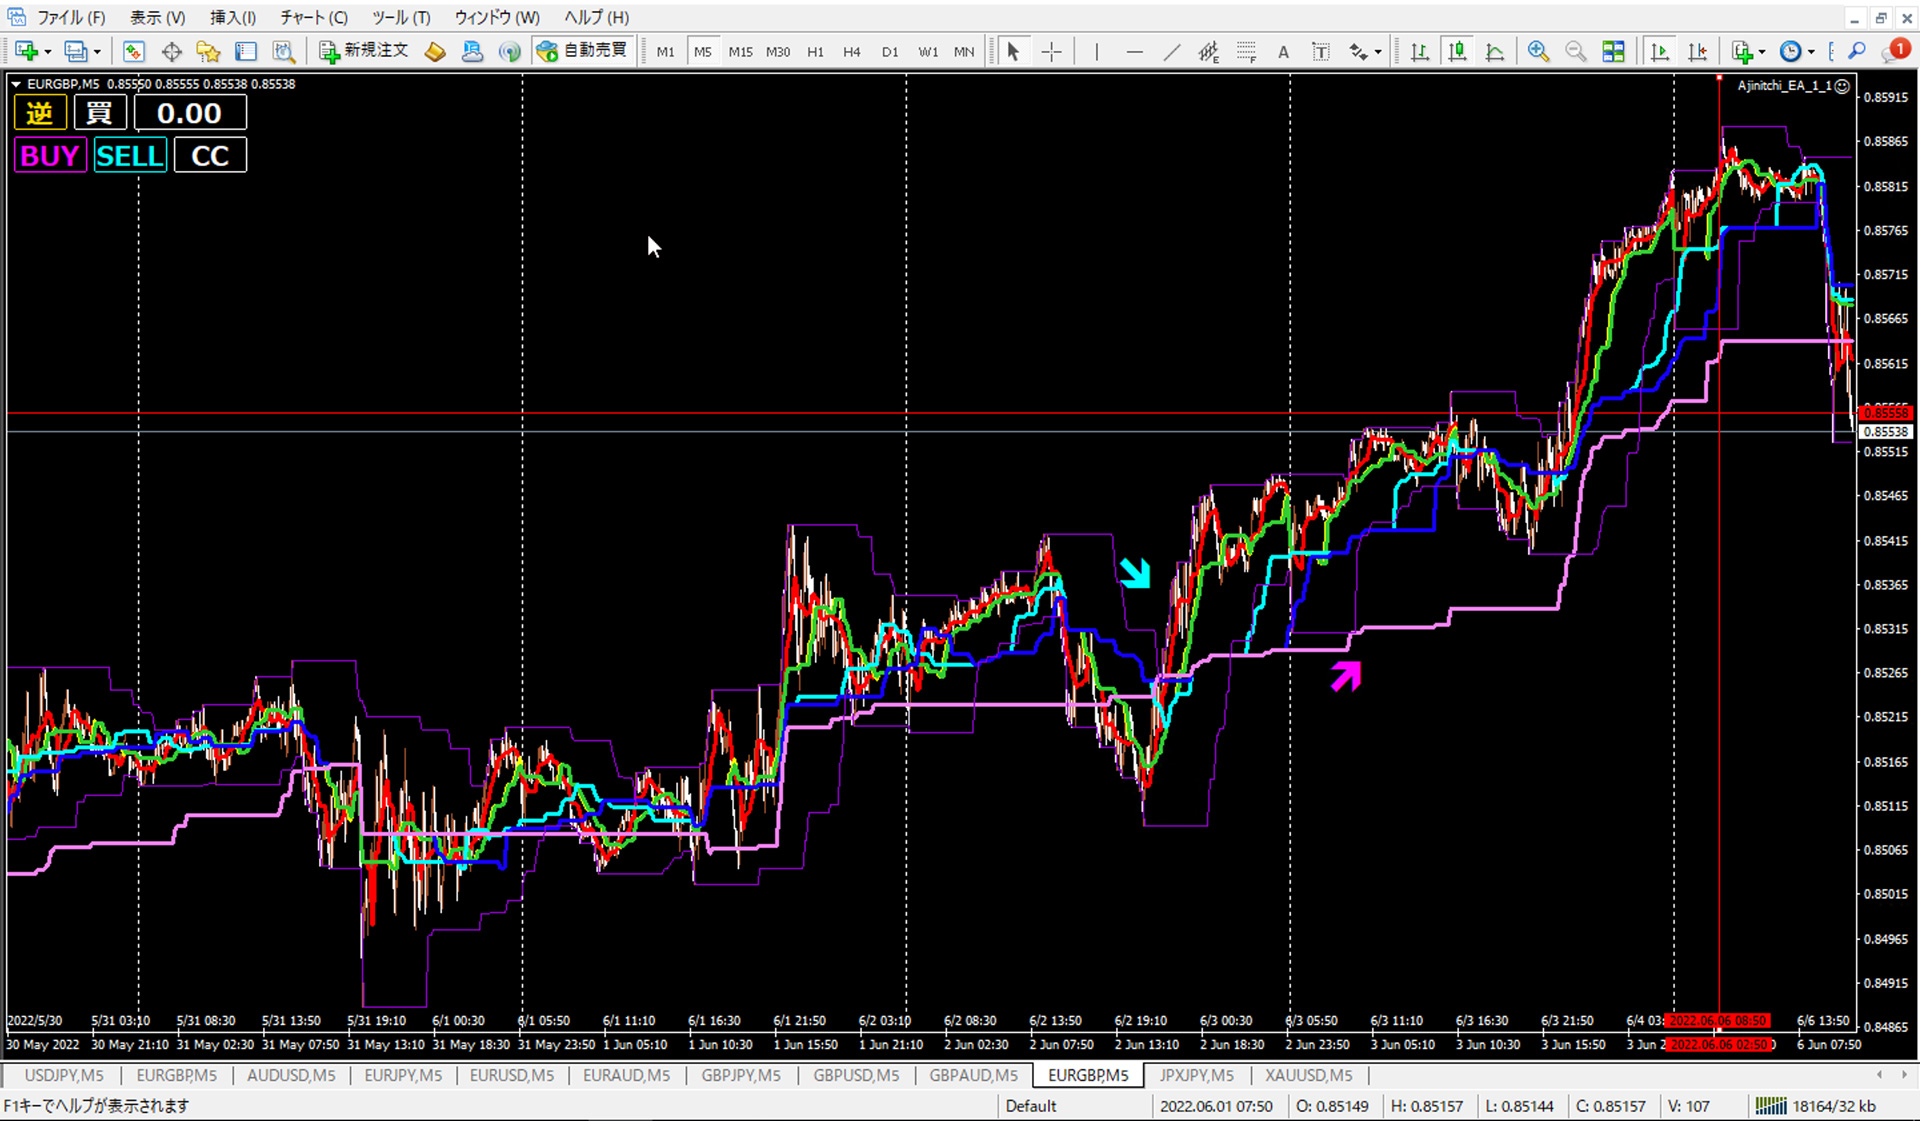This screenshot has height=1121, width=1920.
Task: Toggle the 自動売買 auto trading button
Action: [x=583, y=51]
